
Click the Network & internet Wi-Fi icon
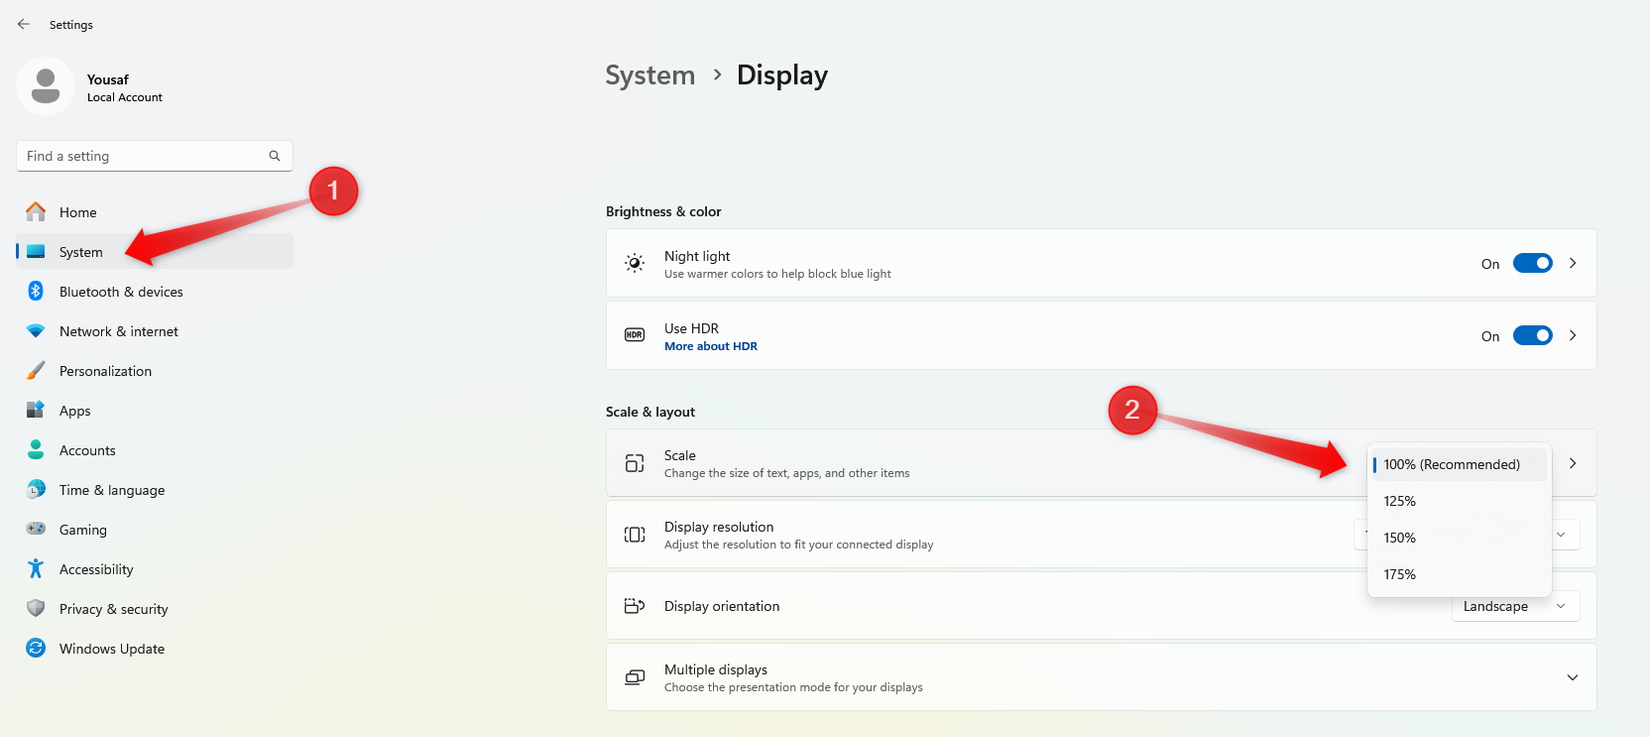point(36,331)
